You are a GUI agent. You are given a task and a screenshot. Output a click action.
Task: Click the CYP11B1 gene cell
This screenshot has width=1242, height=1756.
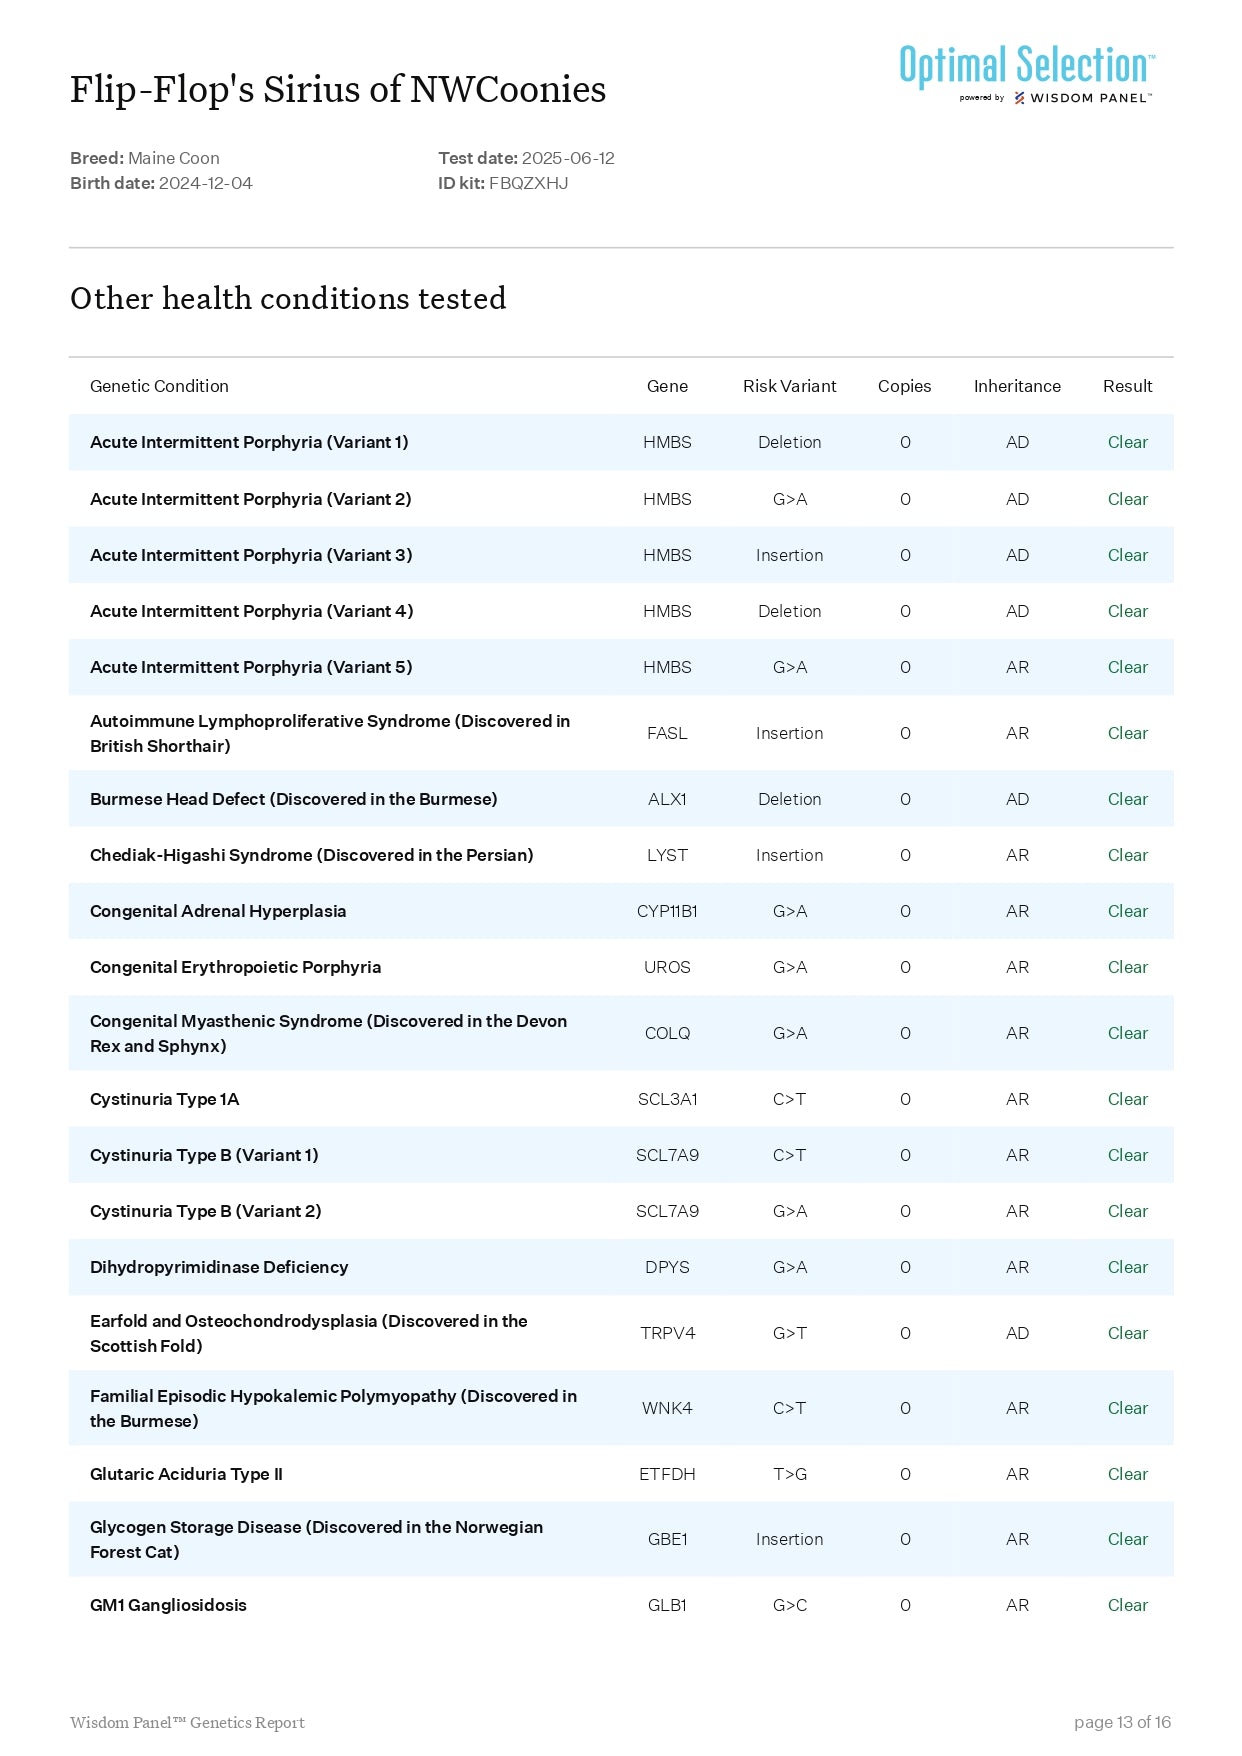click(667, 911)
